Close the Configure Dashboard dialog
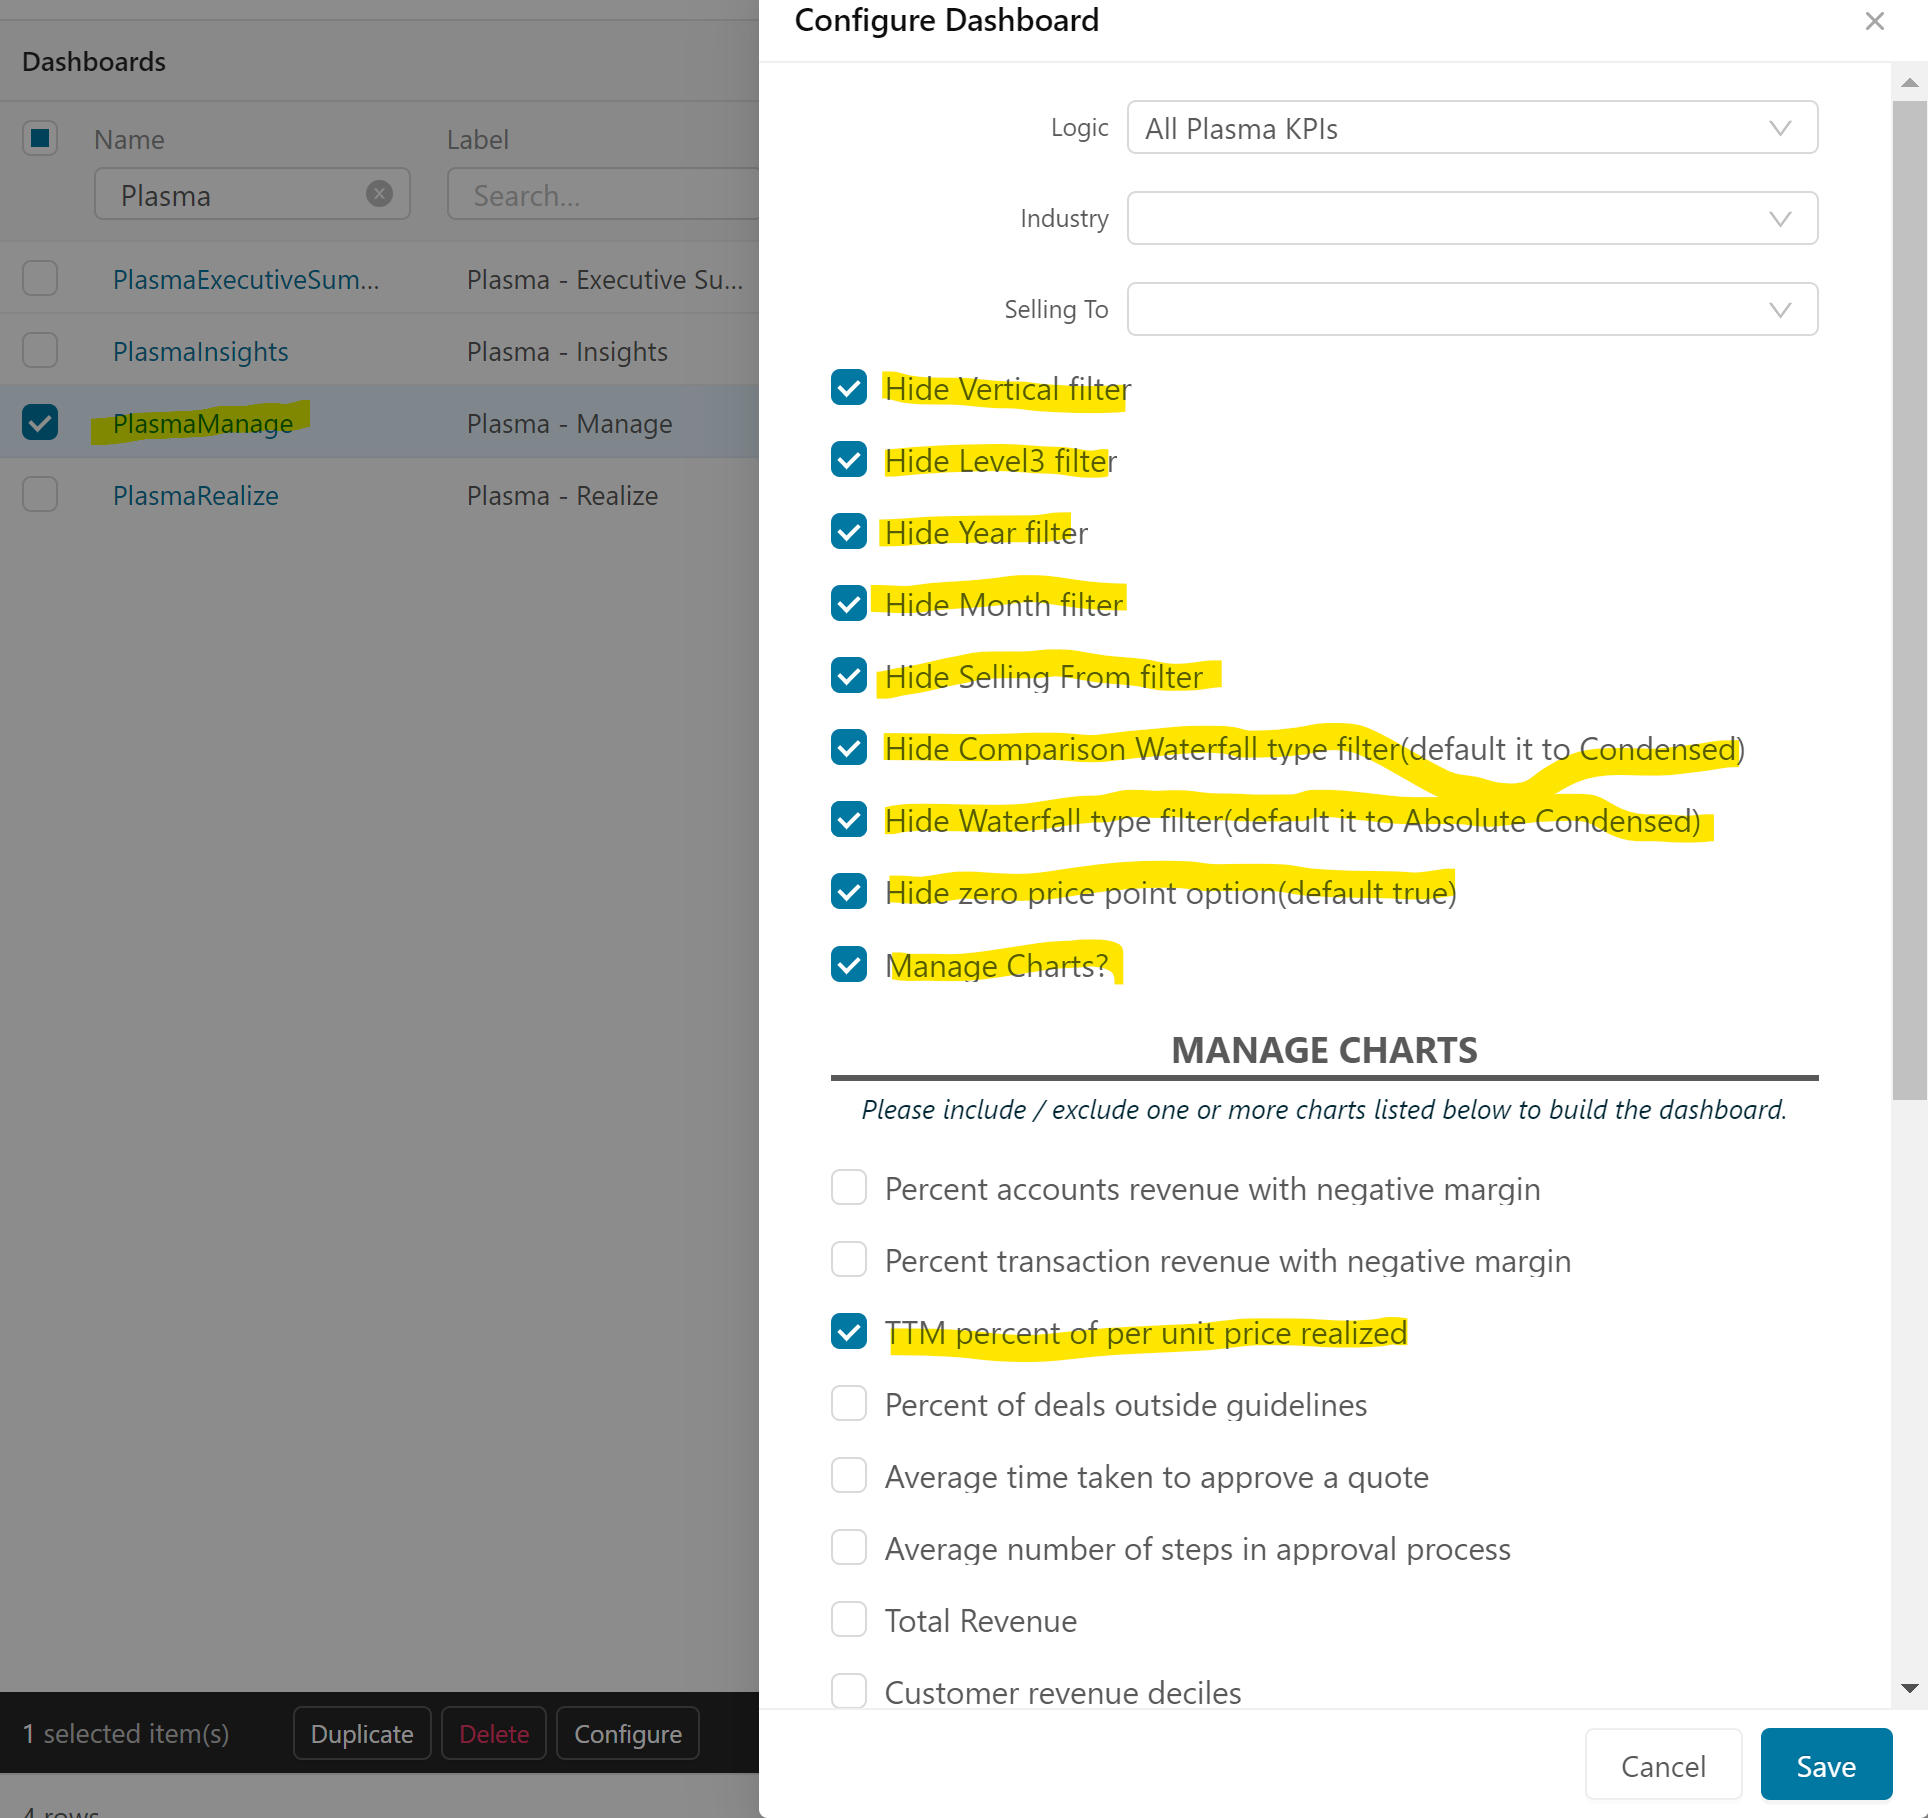The width and height of the screenshot is (1928, 1818). coord(1874,21)
